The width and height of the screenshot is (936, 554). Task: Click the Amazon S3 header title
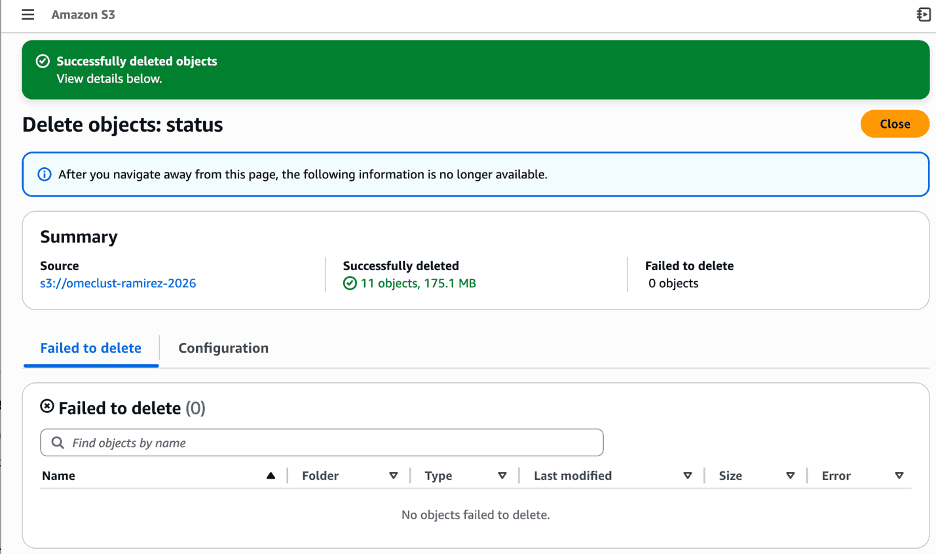pos(83,15)
